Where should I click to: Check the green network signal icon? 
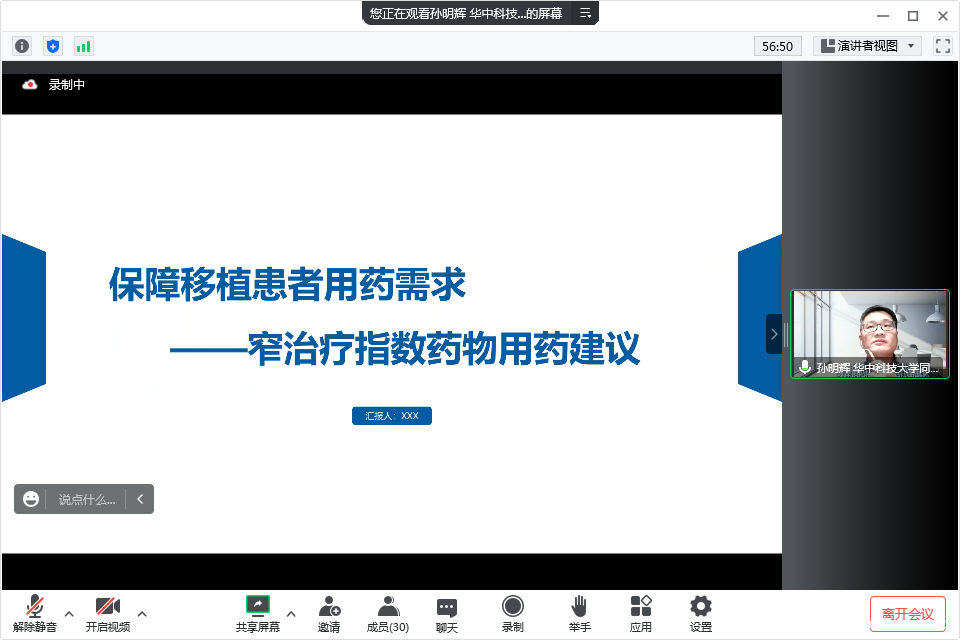pyautogui.click(x=83, y=46)
